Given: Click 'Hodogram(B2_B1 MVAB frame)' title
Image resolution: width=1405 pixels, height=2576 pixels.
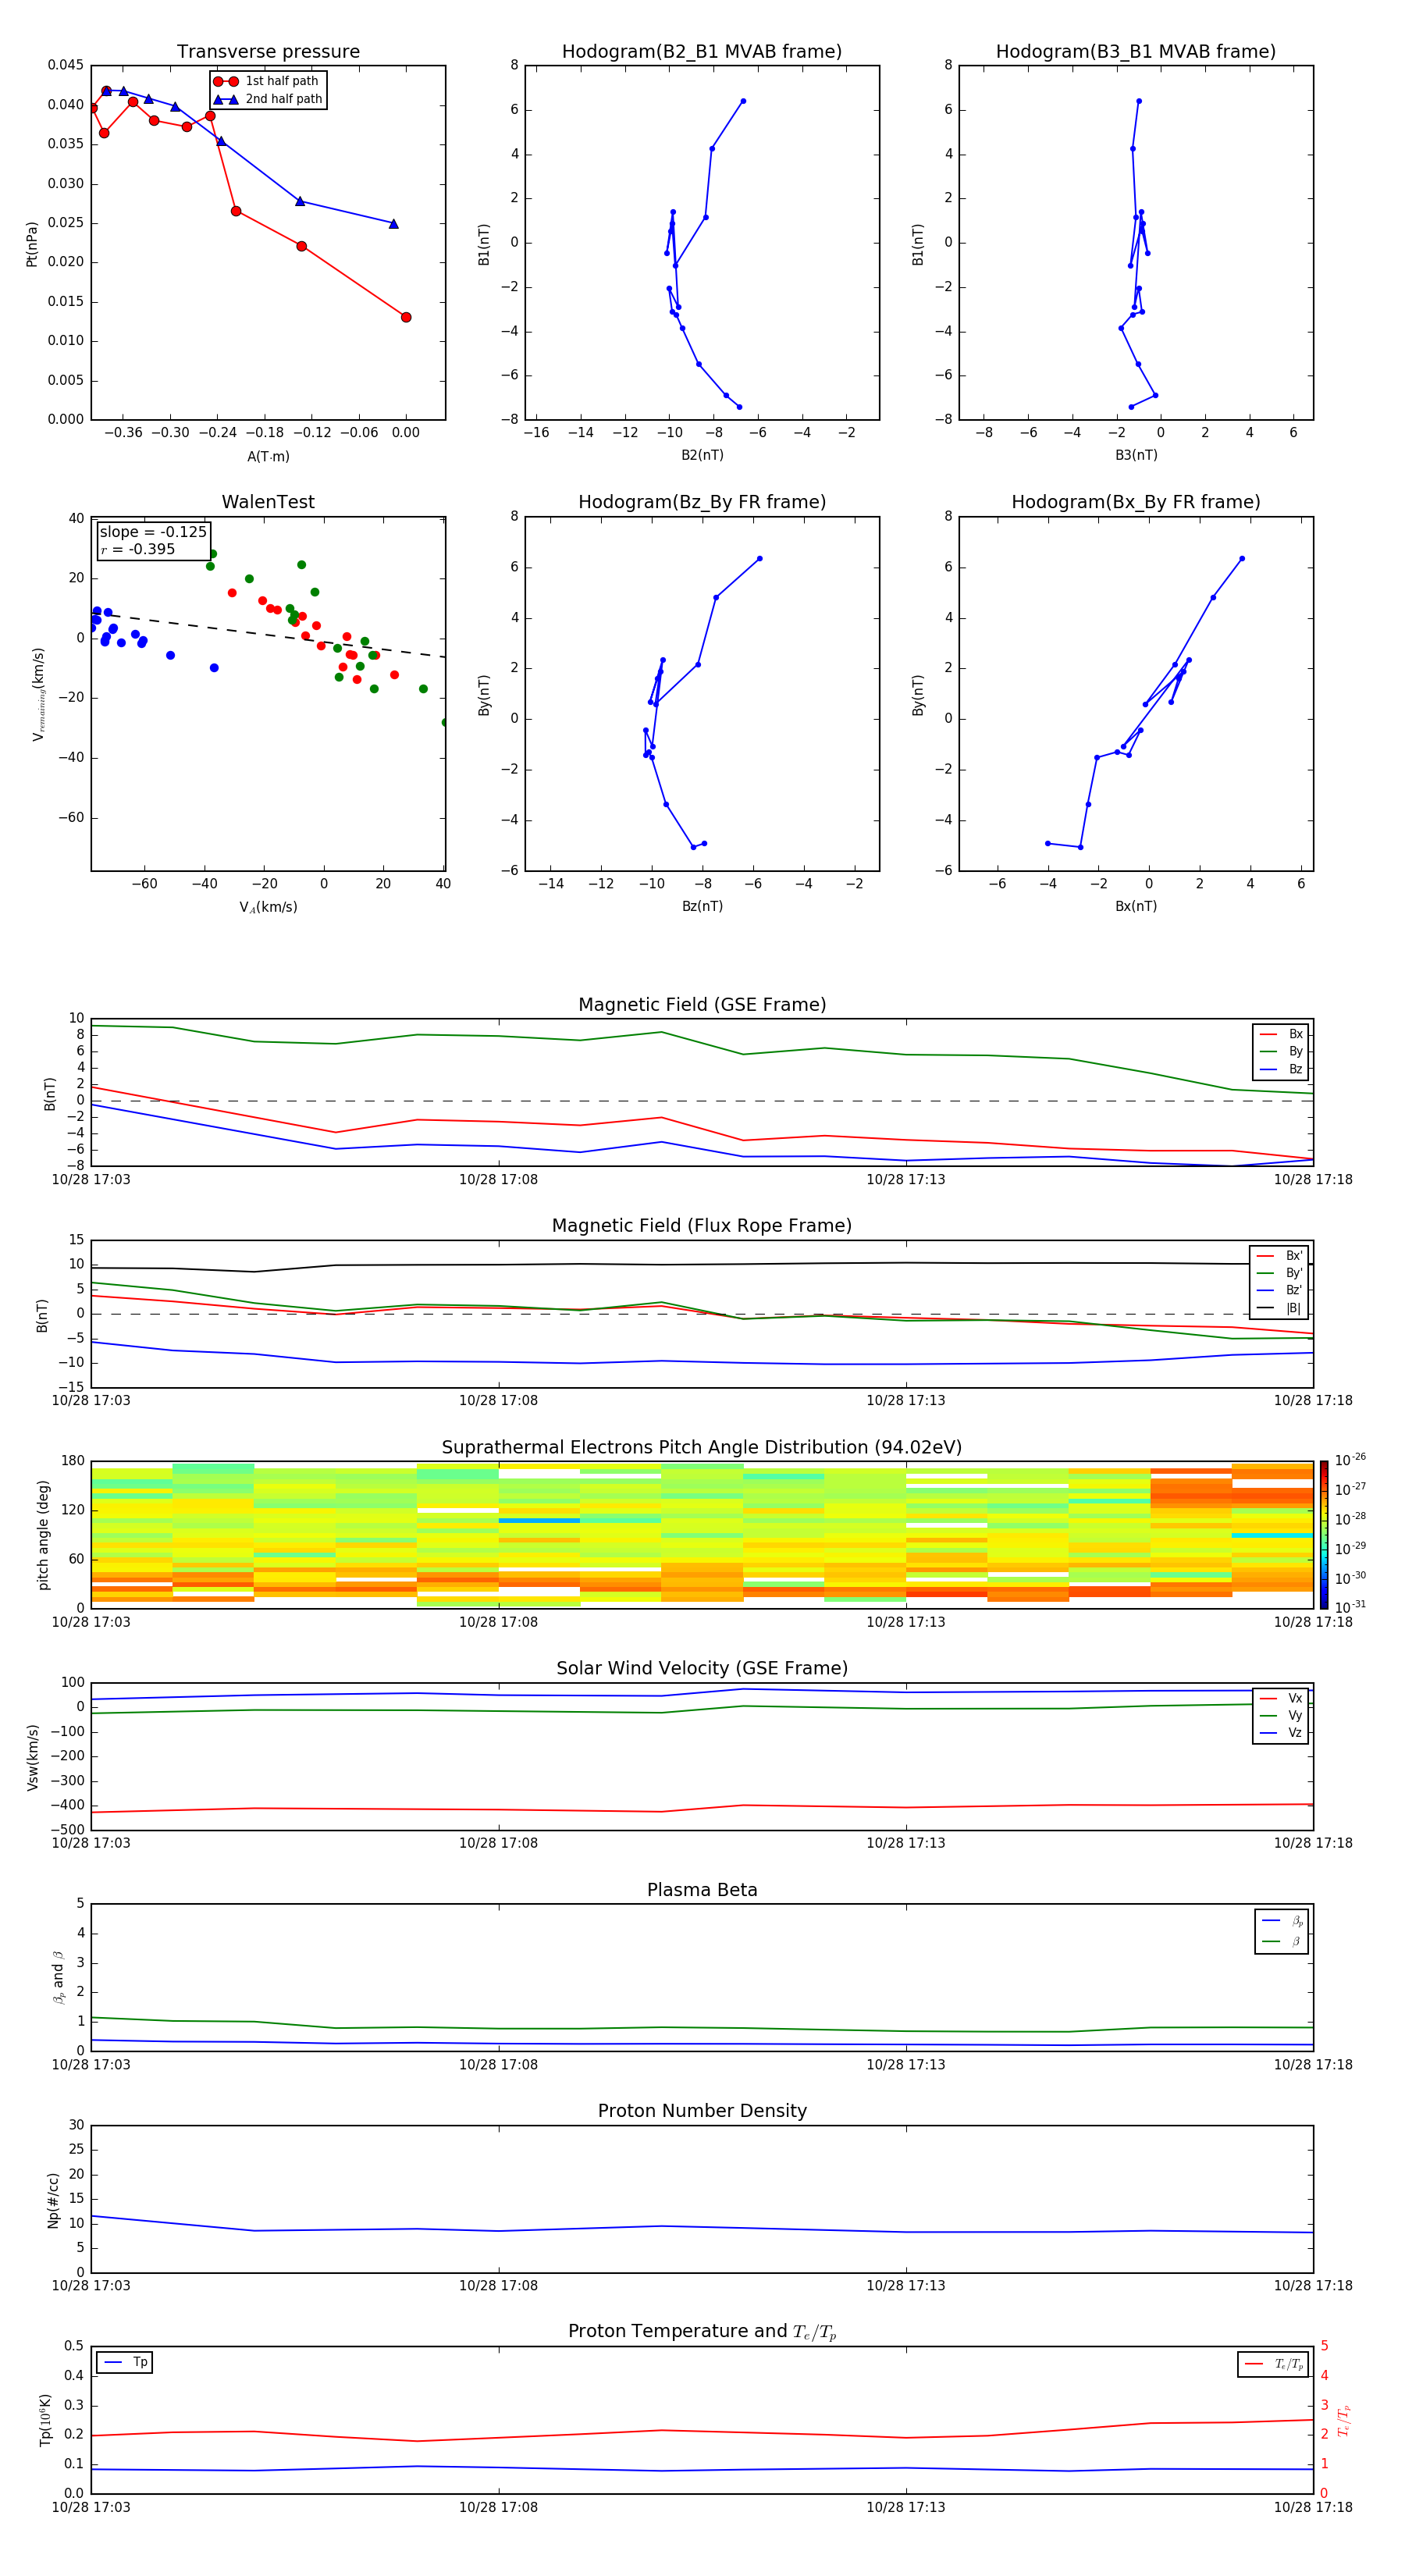Looking at the screenshot, I should point(702,52).
